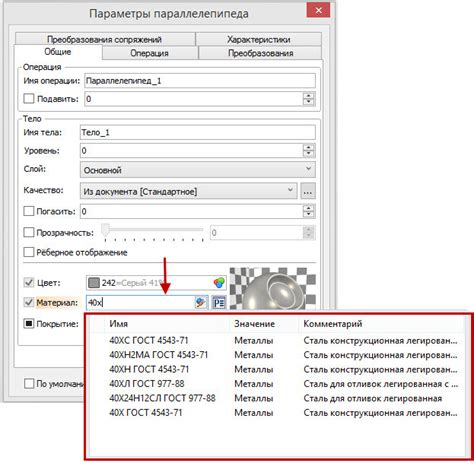Image resolution: width=474 pixels, height=466 pixels.
Task: Enable the Подавить checkbox
Action: tap(29, 99)
